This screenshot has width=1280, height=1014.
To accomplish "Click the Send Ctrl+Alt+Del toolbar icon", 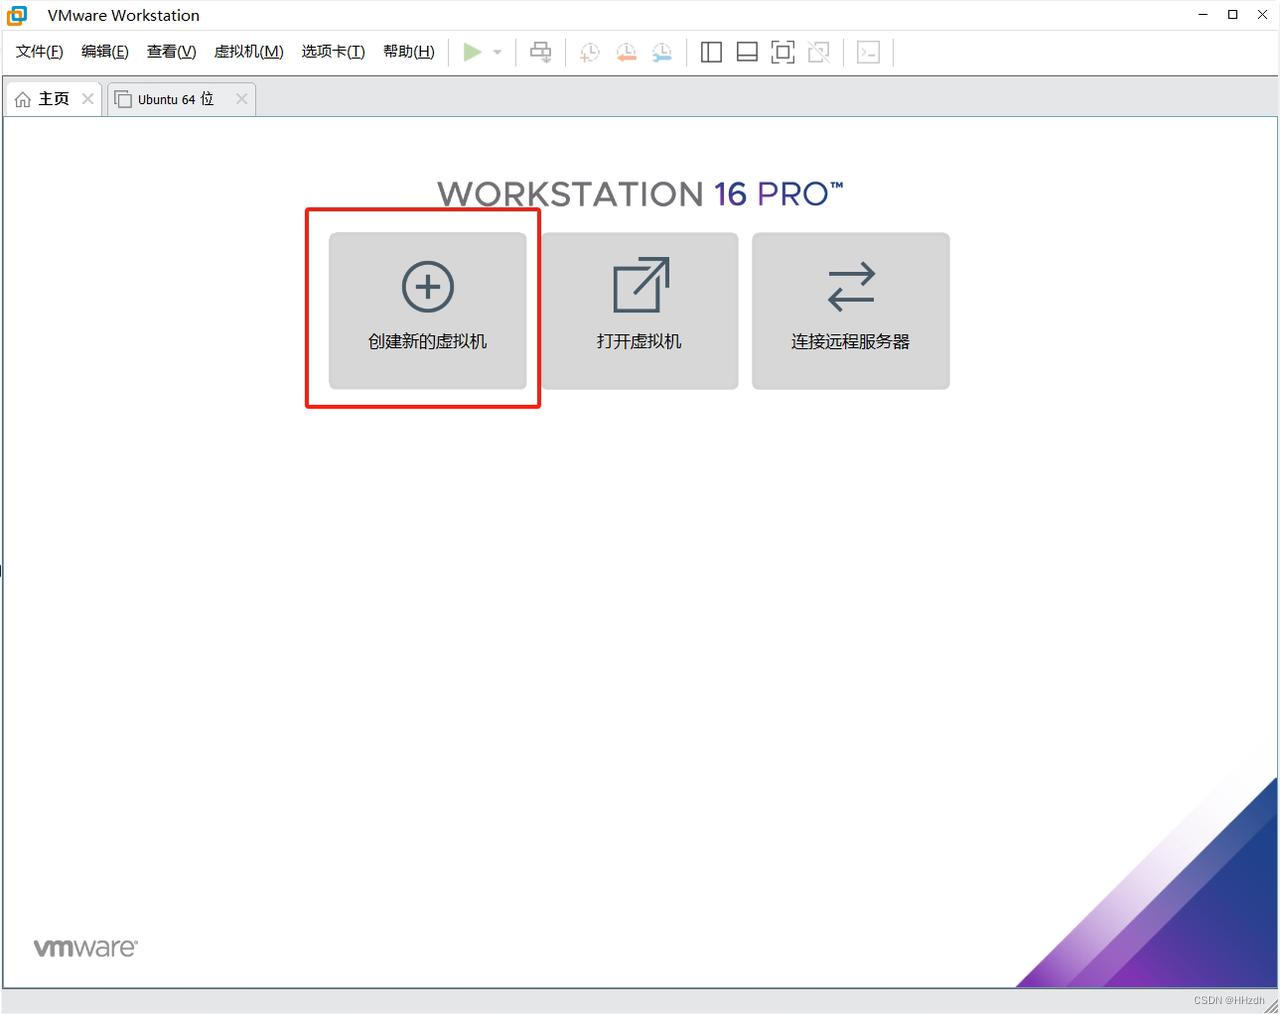I will point(540,52).
